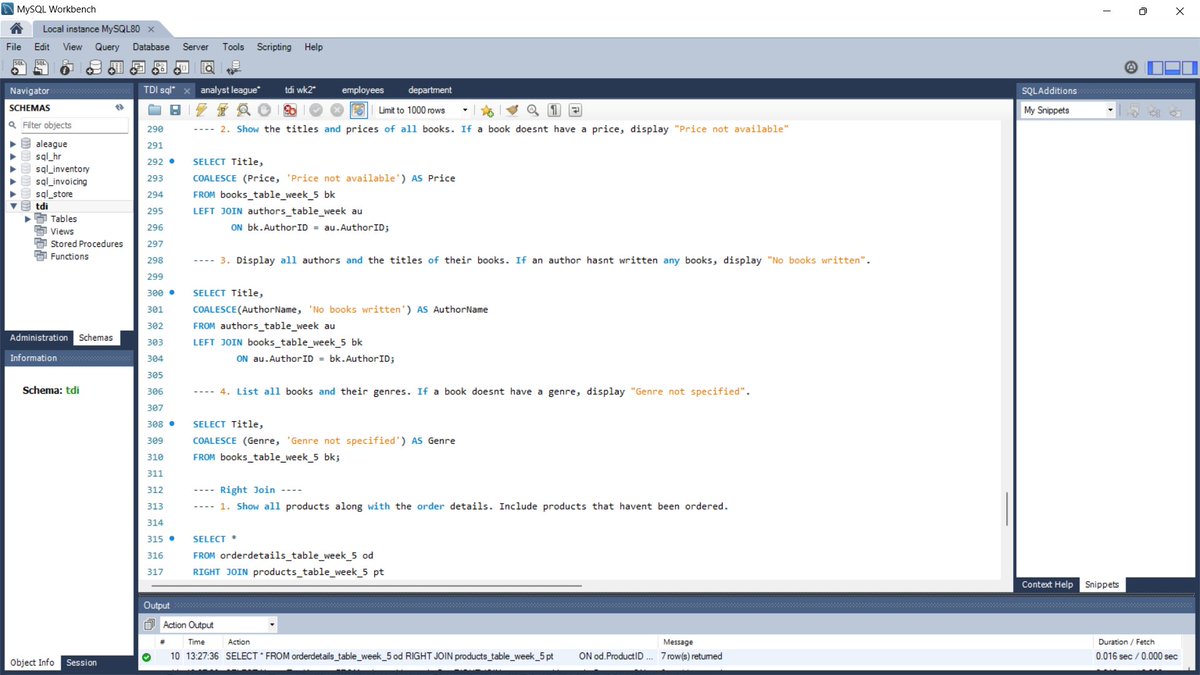Screen dimensions: 1200x675
Task: Run EXPLAIN on the current statement icon
Action: pyautogui.click(x=244, y=110)
